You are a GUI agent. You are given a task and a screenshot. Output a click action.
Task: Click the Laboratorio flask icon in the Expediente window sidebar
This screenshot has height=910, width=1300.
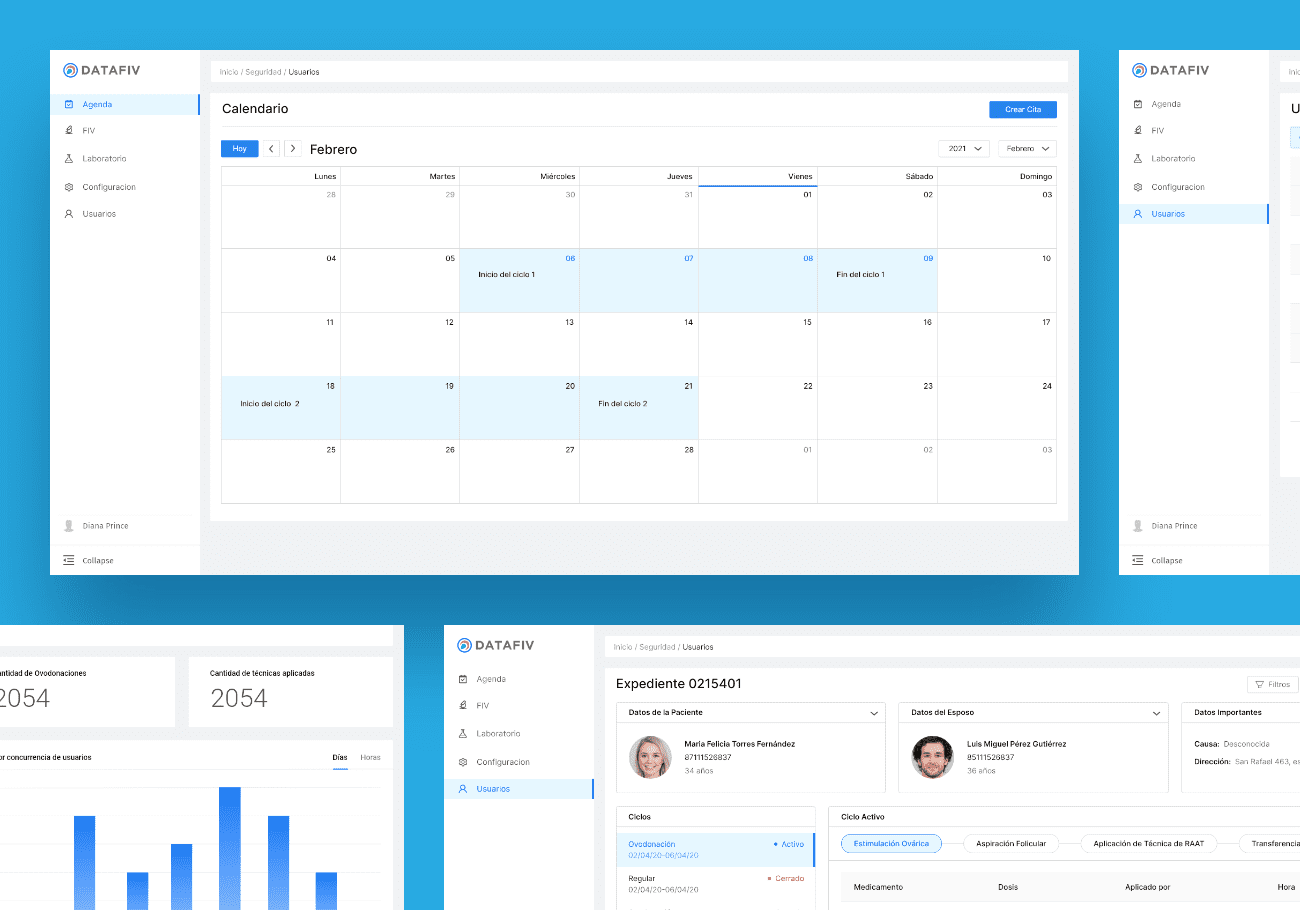(463, 734)
